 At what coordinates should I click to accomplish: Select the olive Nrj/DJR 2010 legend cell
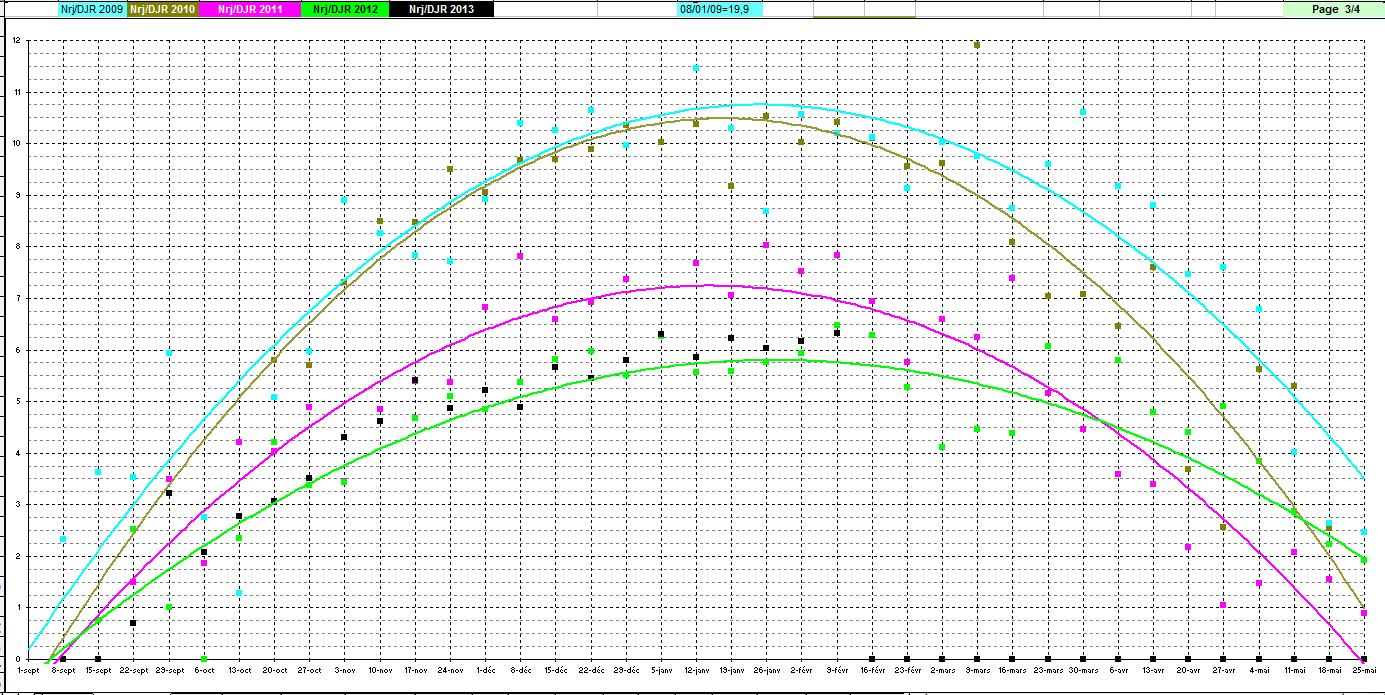click(x=161, y=9)
